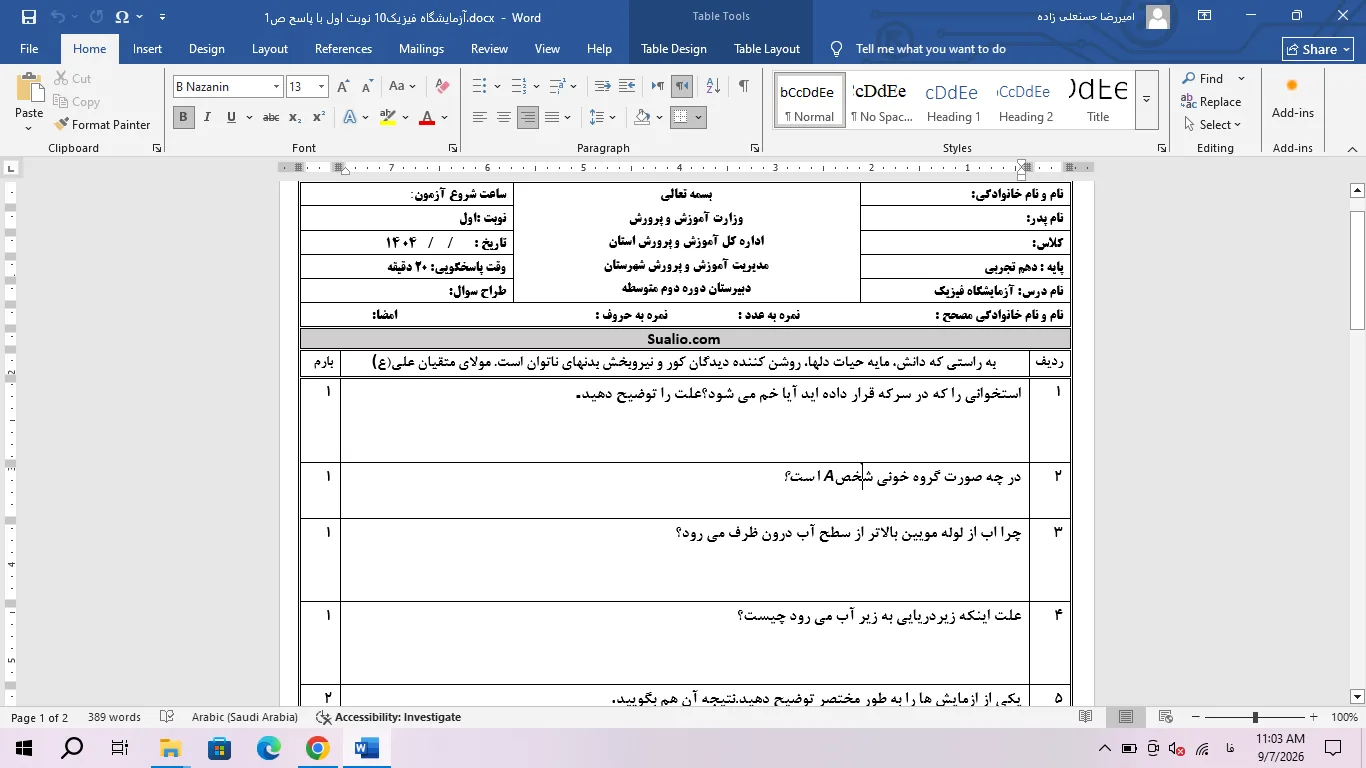Insert symbol via the Omega icon
The image size is (1366, 768).
point(122,17)
